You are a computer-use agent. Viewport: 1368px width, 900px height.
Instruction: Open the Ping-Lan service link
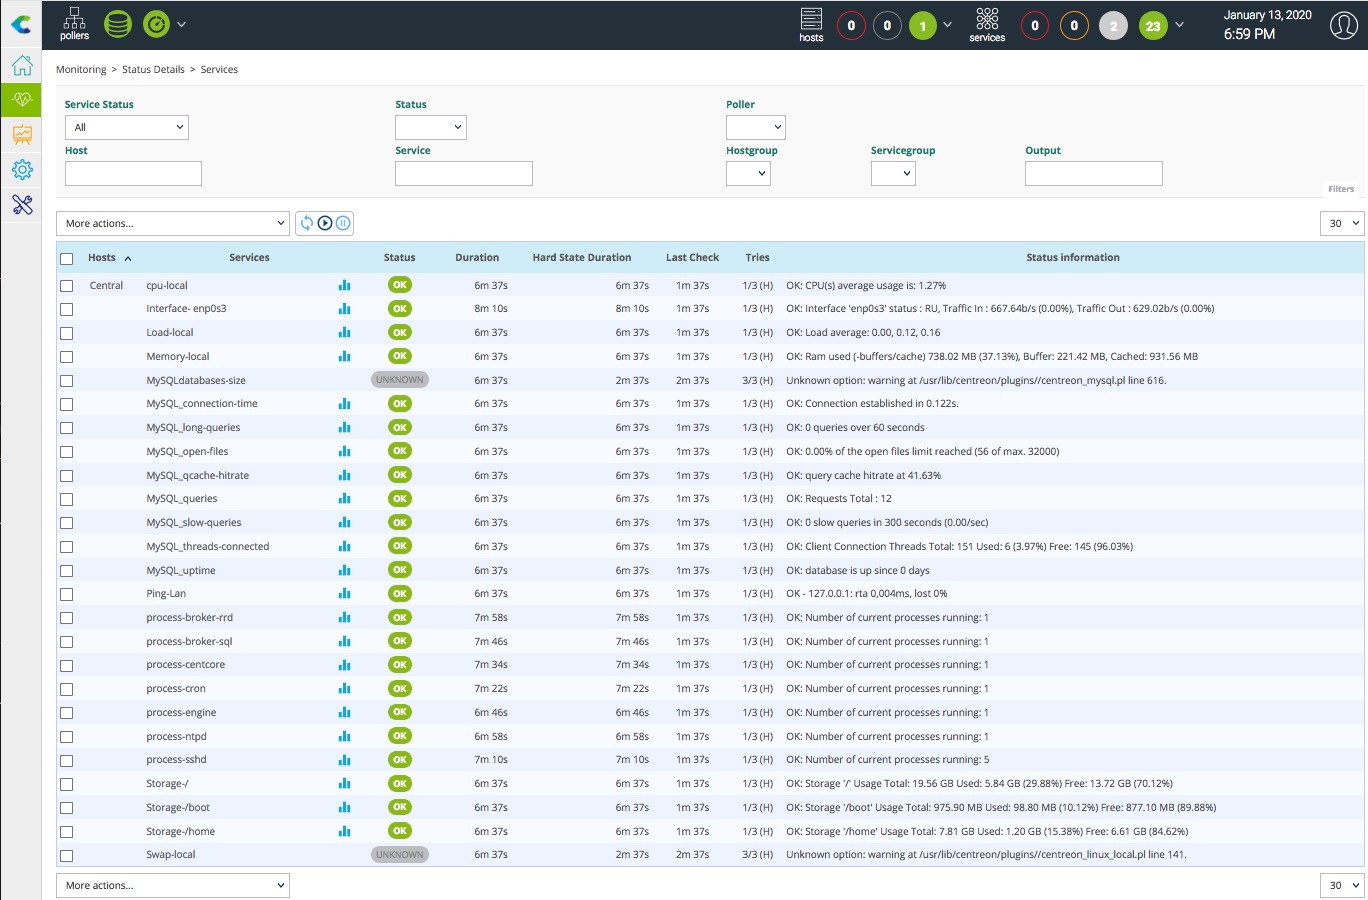[166, 594]
